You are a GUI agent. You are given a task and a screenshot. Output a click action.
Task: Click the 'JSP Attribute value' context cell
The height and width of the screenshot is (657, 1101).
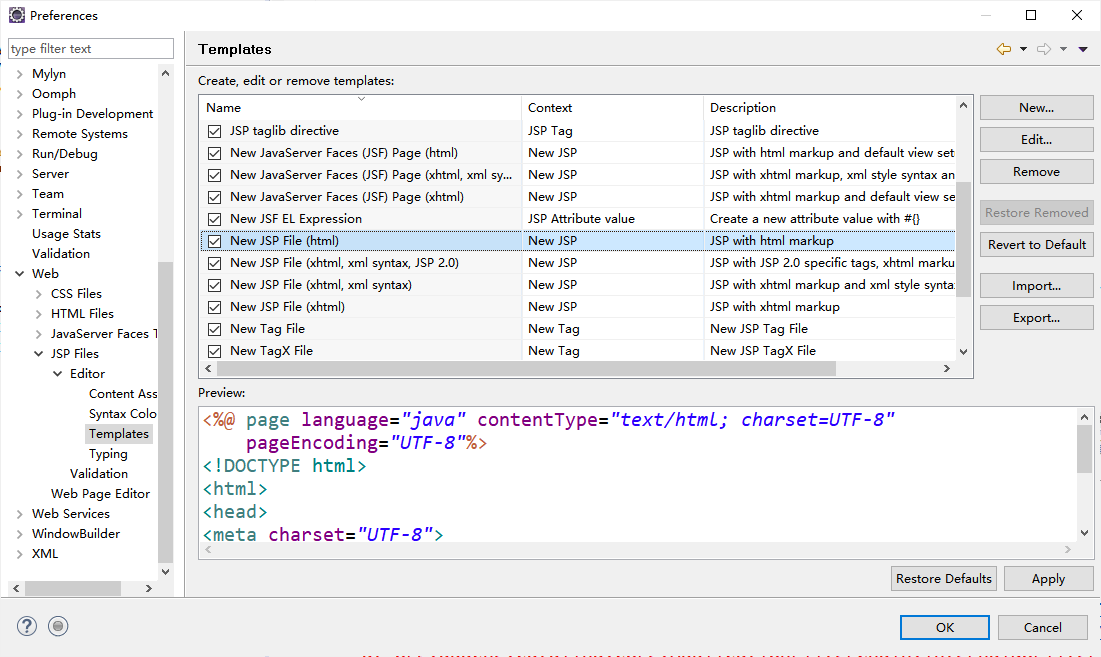coord(581,219)
